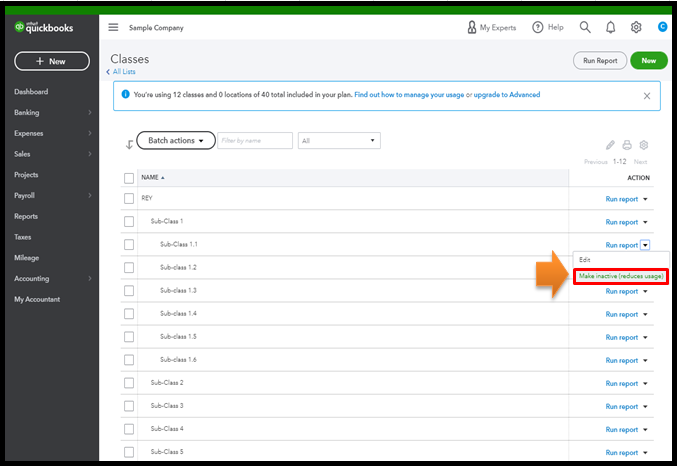Click Run report for Sub-class 1.5
The height and width of the screenshot is (466, 677).
[621, 337]
